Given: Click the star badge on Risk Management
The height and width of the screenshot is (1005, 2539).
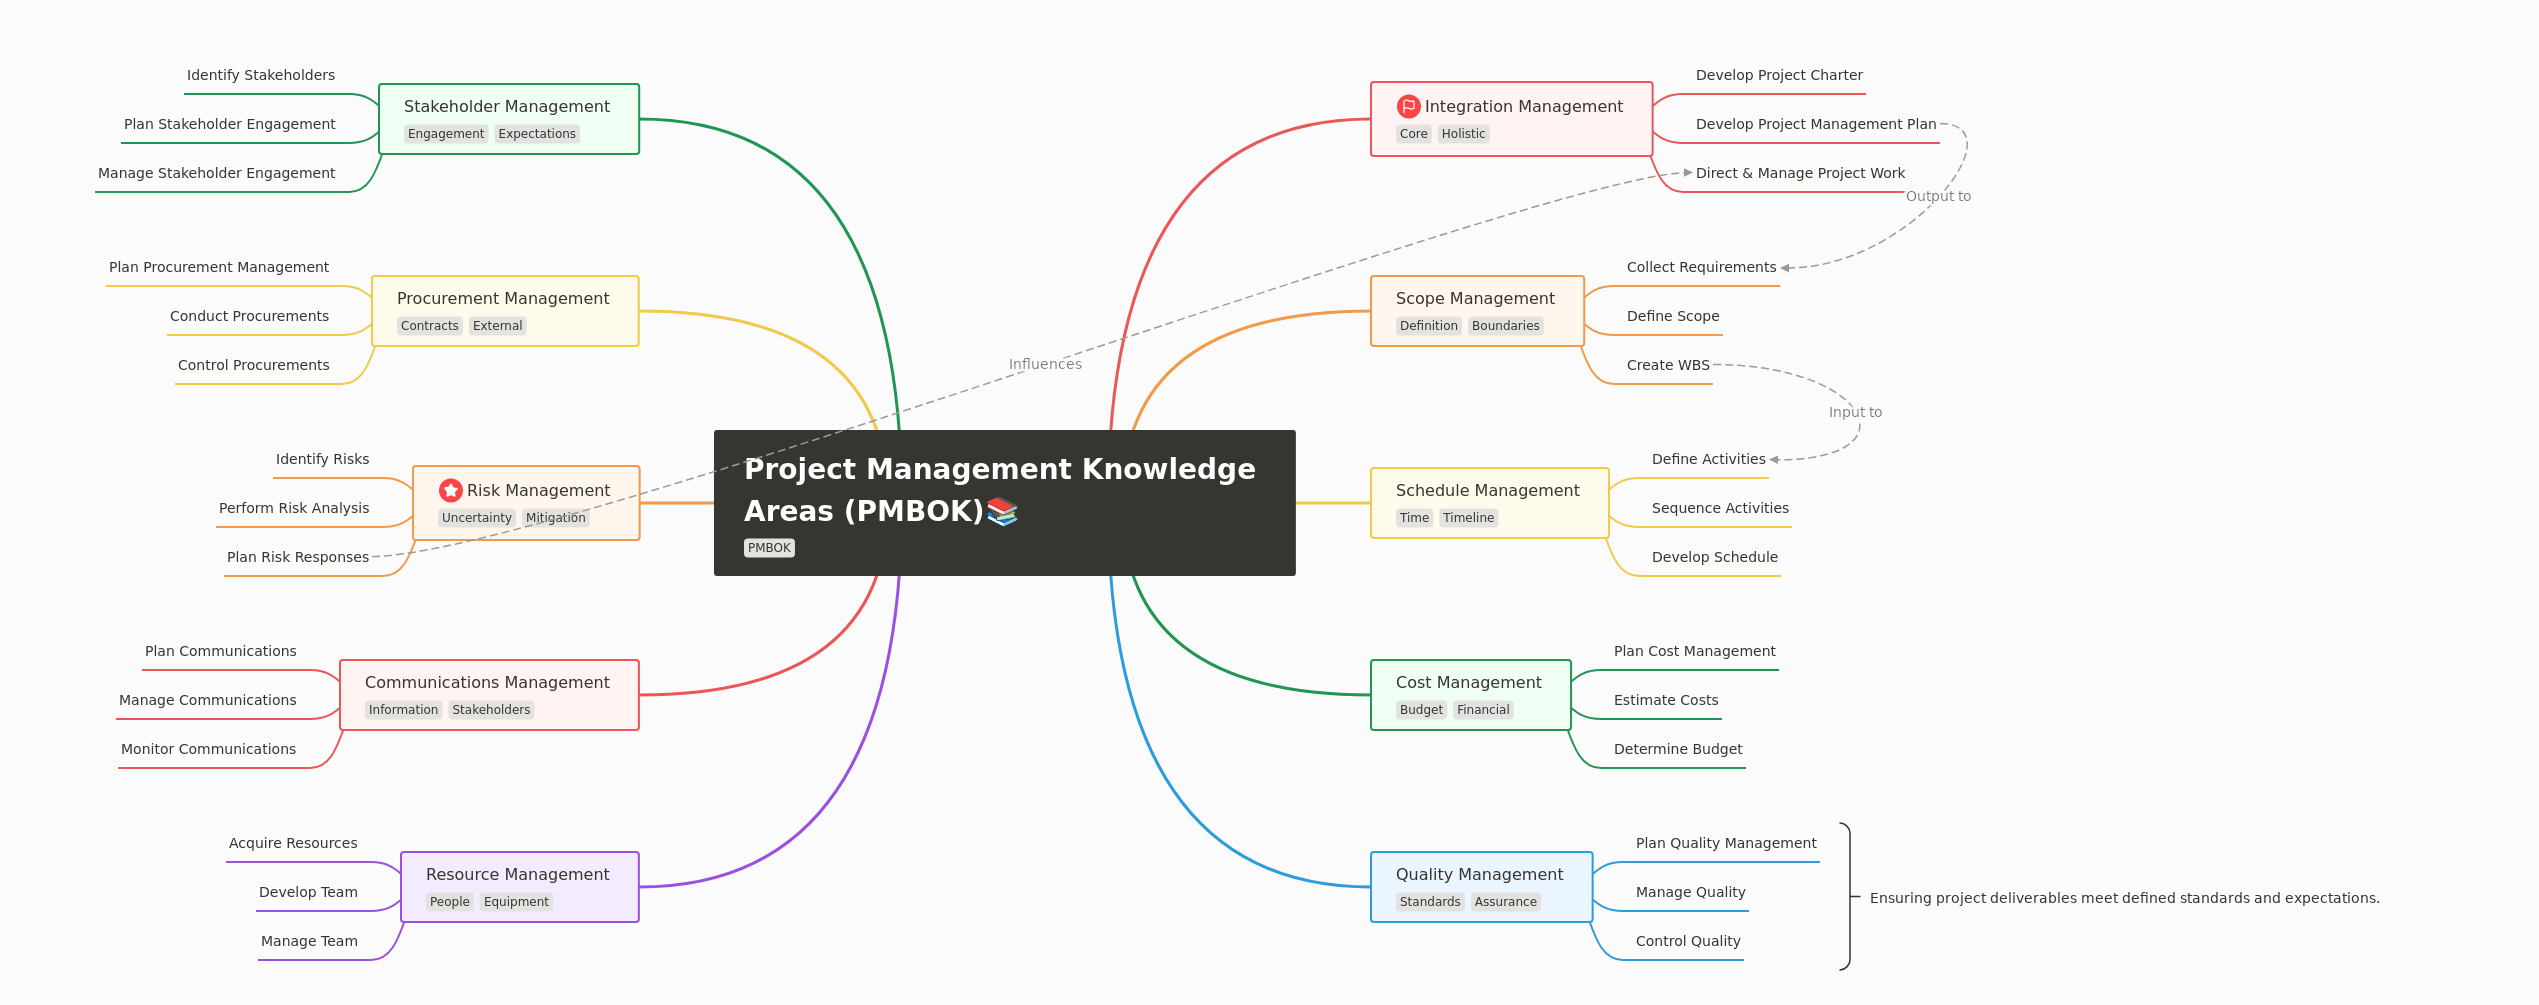Looking at the screenshot, I should (x=450, y=490).
